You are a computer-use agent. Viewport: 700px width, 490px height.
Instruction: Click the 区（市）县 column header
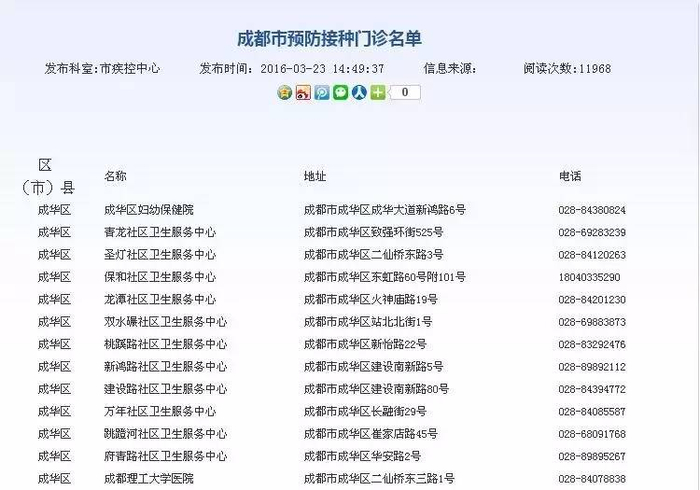48,176
